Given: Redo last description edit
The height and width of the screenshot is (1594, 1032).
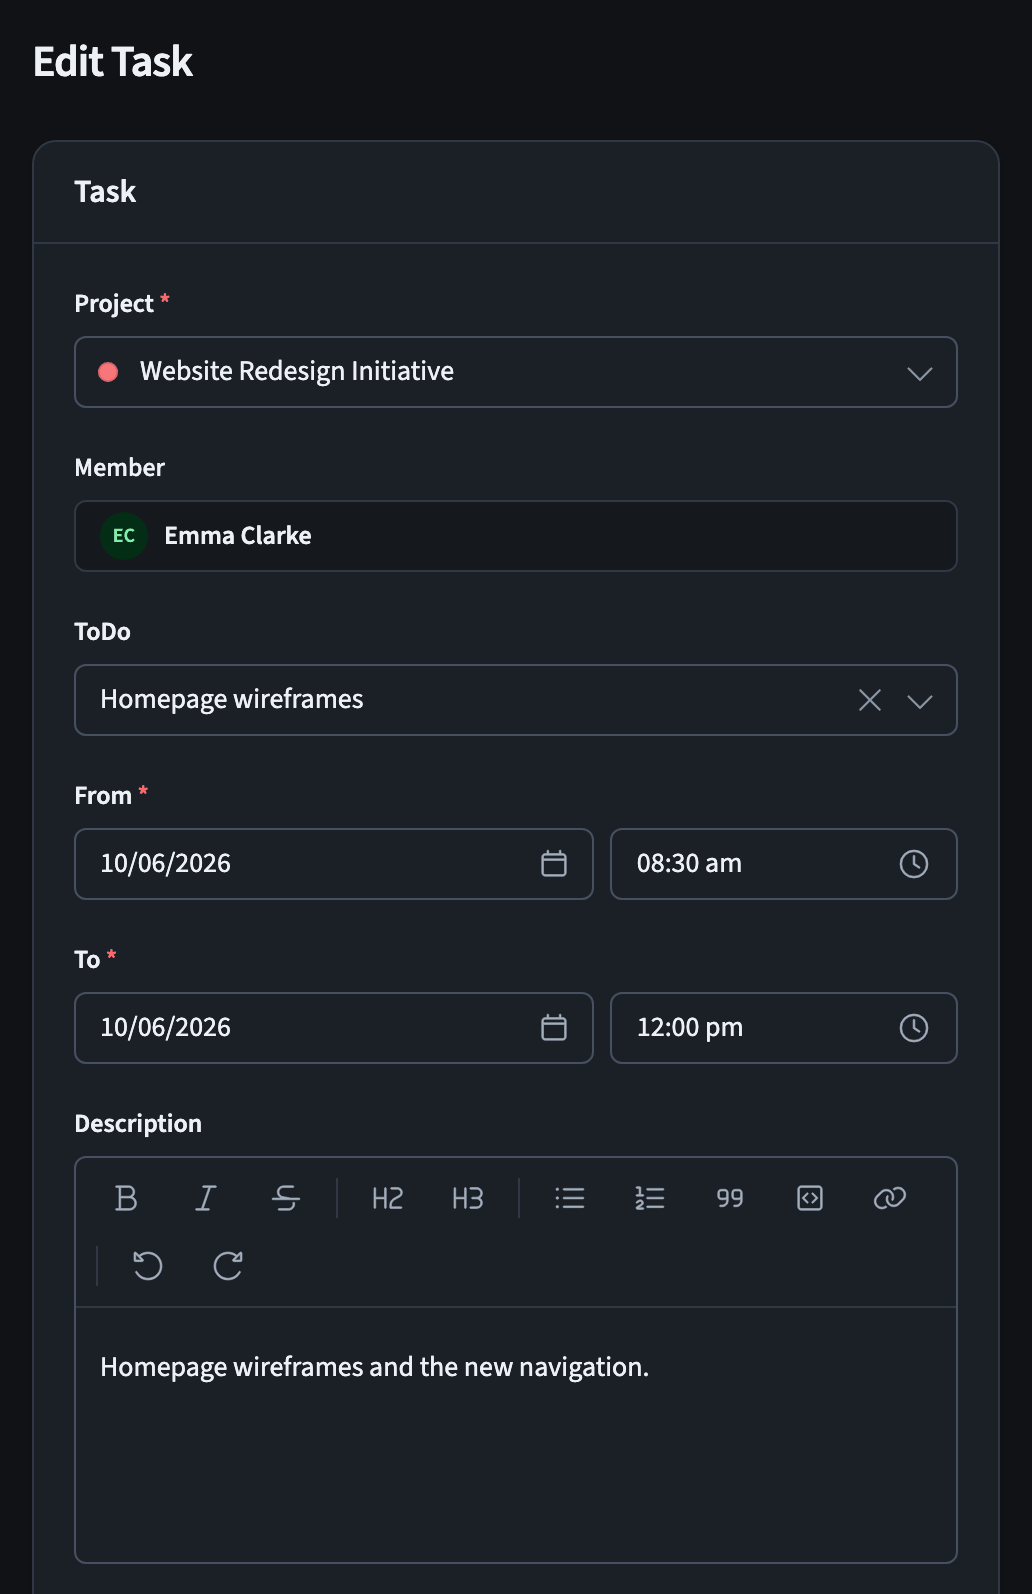Looking at the screenshot, I should (x=228, y=1266).
